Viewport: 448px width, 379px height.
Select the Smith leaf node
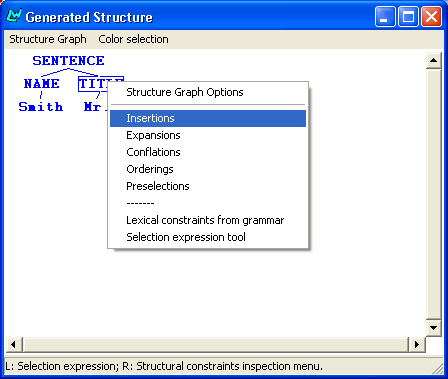[41, 107]
